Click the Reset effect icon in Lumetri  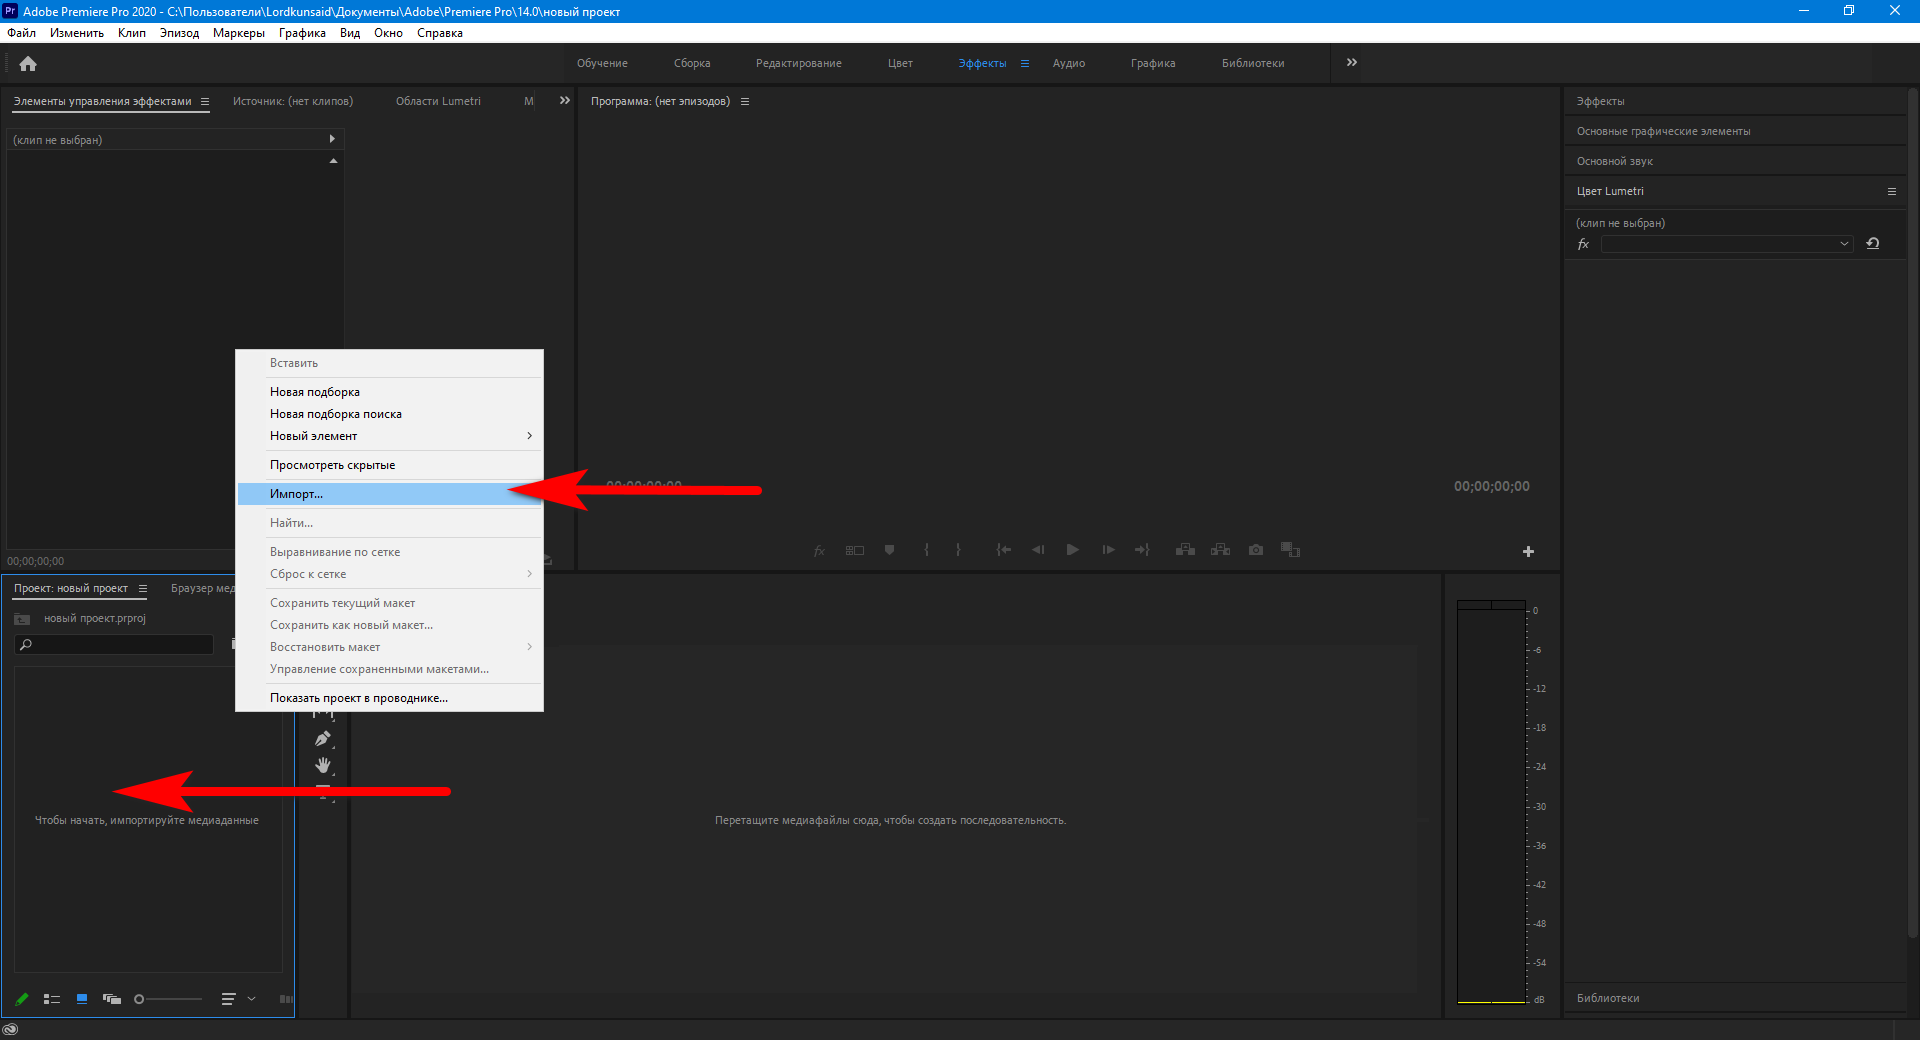[x=1873, y=244]
